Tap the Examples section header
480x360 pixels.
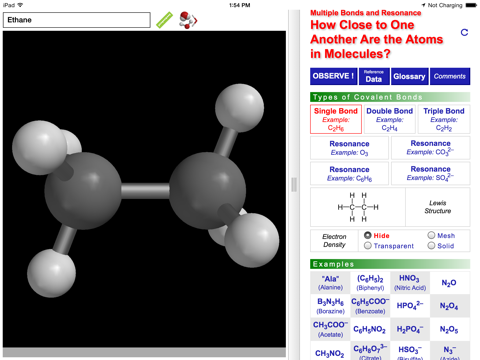pyautogui.click(x=390, y=264)
